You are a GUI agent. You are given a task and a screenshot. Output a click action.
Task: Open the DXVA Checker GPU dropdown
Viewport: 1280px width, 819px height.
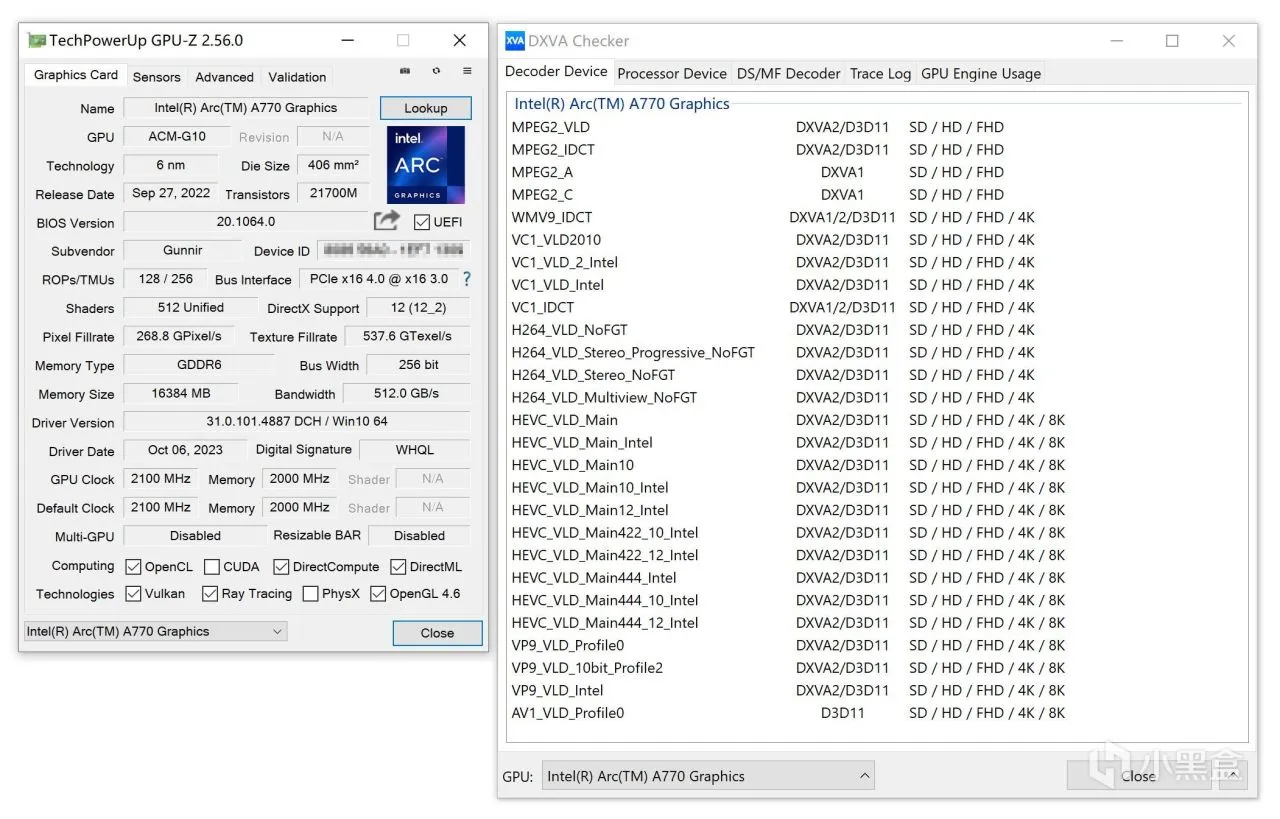[x=709, y=776]
